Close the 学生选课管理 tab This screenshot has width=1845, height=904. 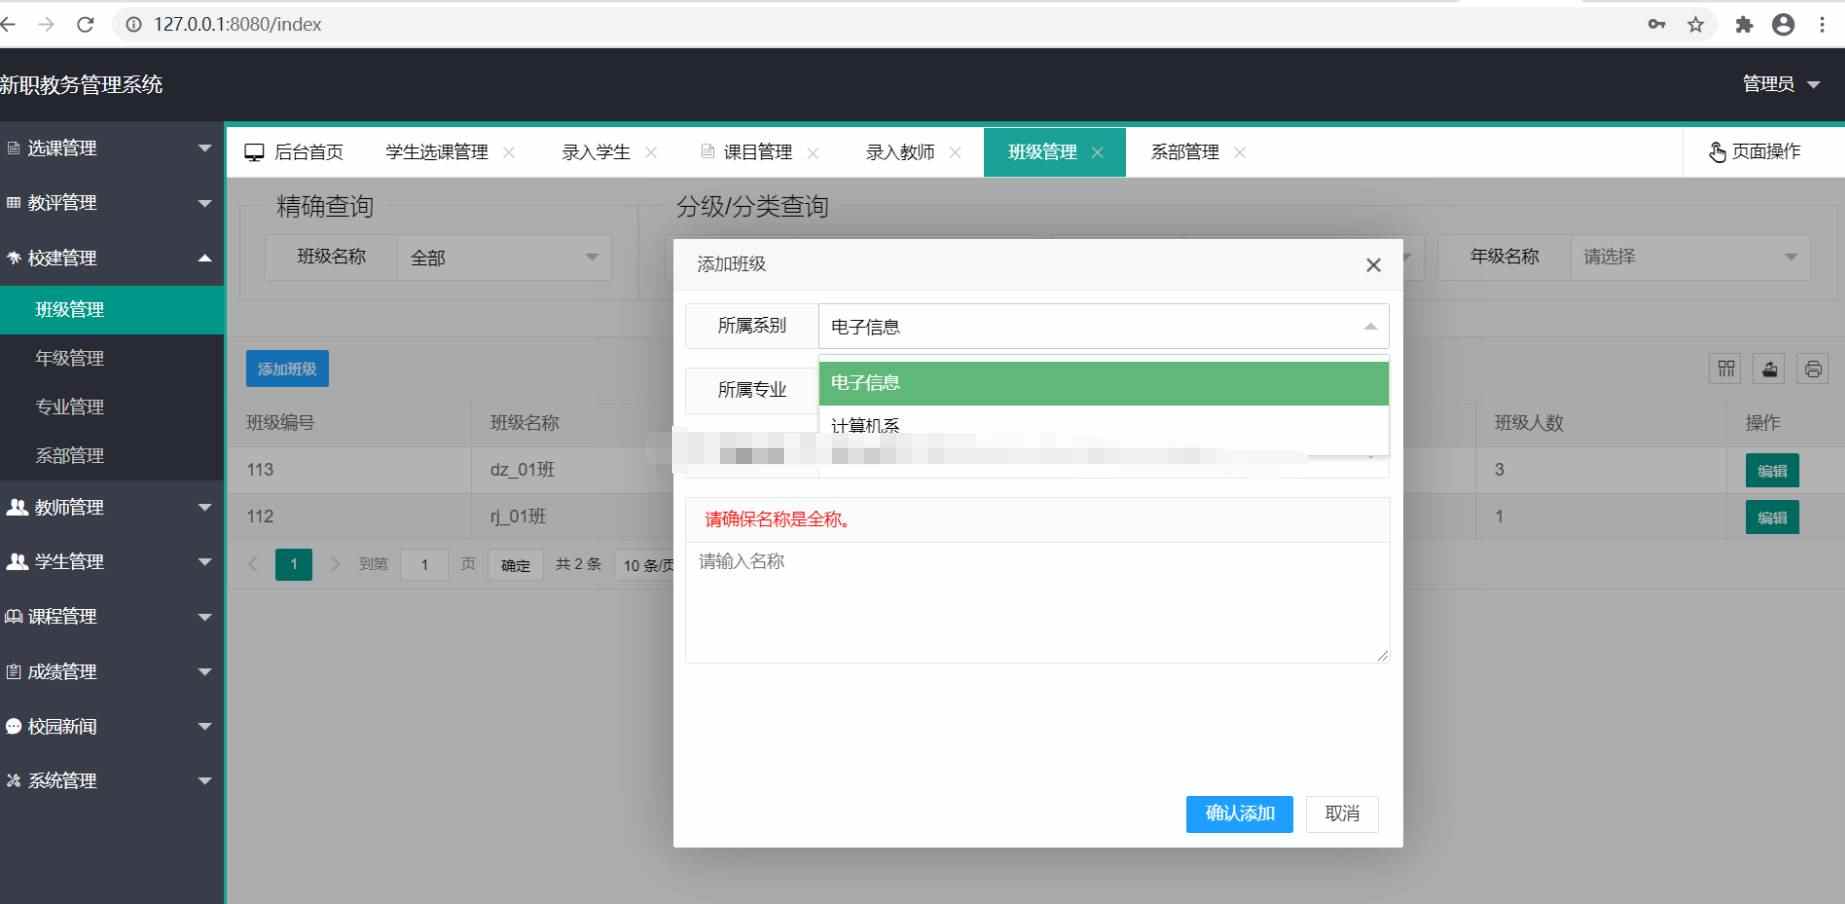(509, 152)
